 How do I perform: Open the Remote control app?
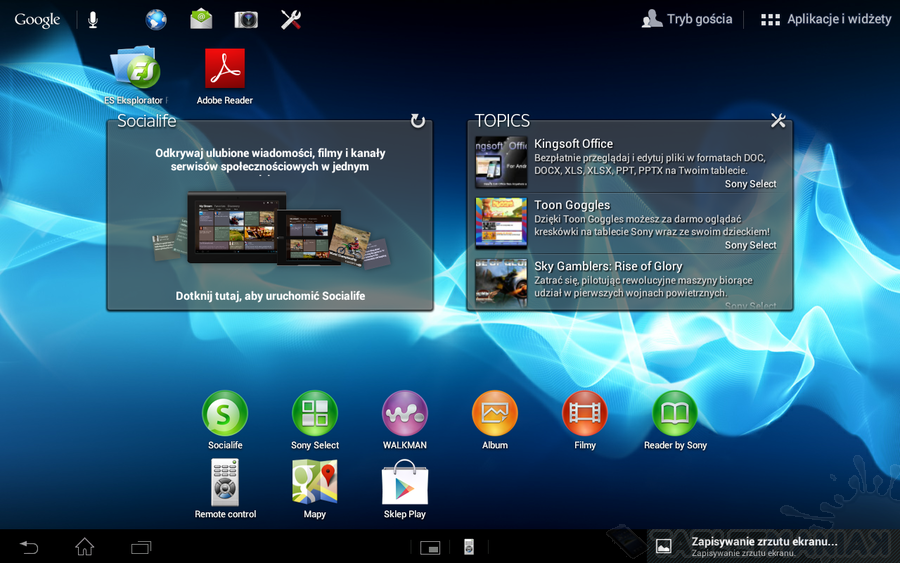pos(225,489)
